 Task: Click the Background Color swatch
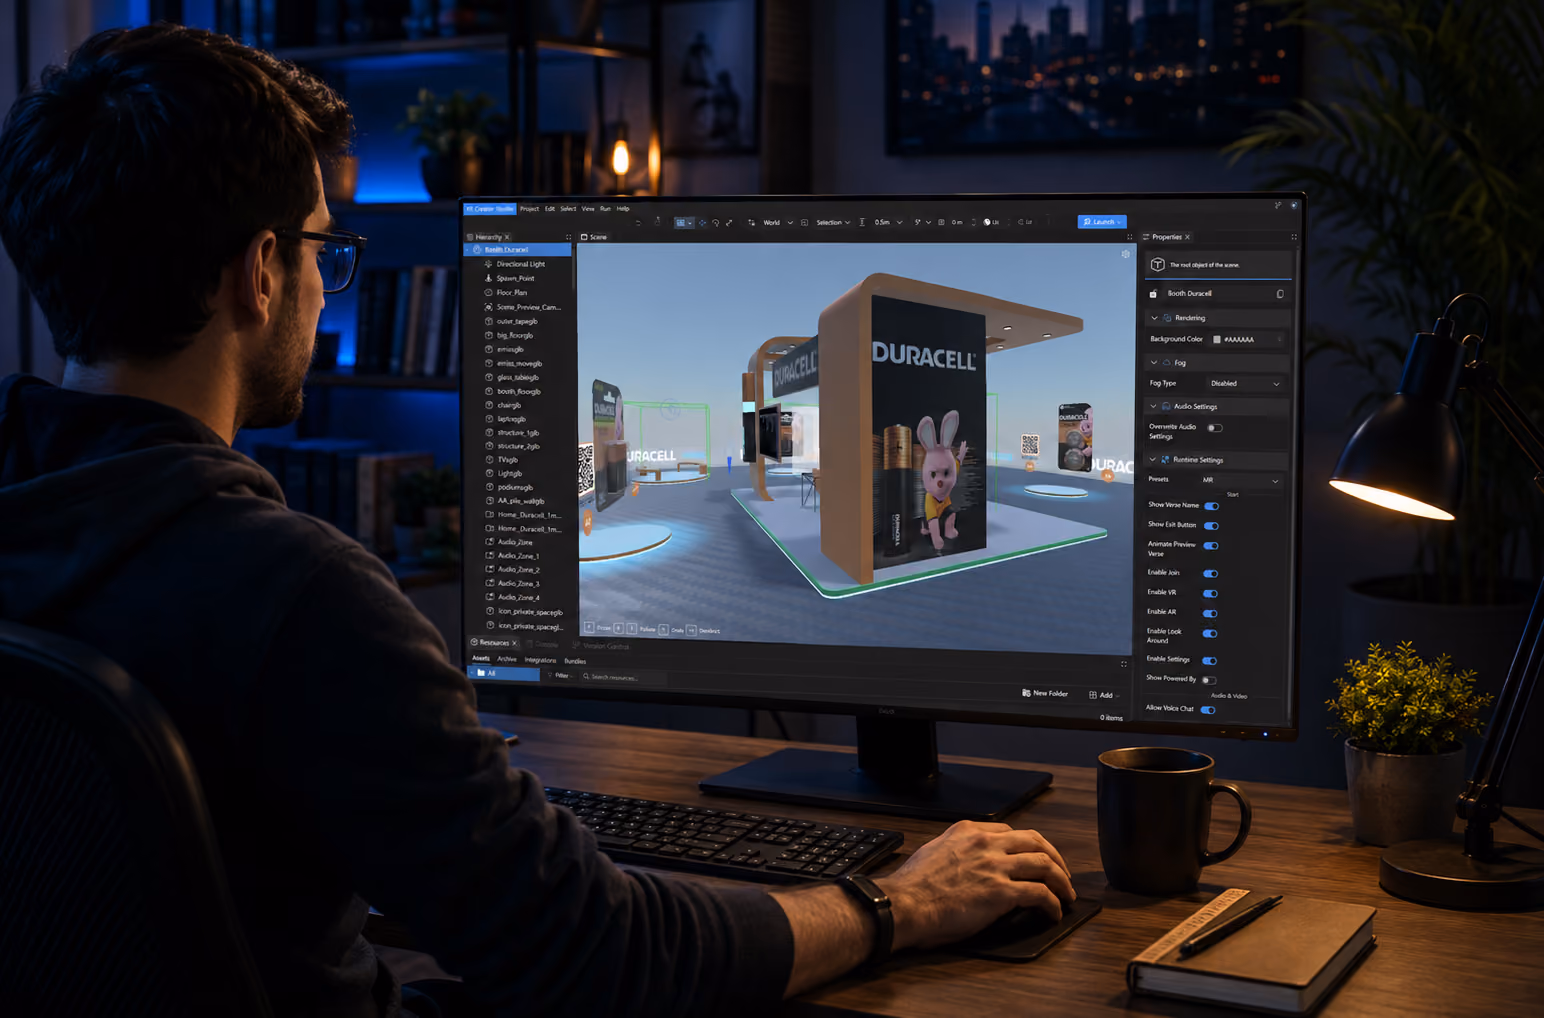point(1217,340)
